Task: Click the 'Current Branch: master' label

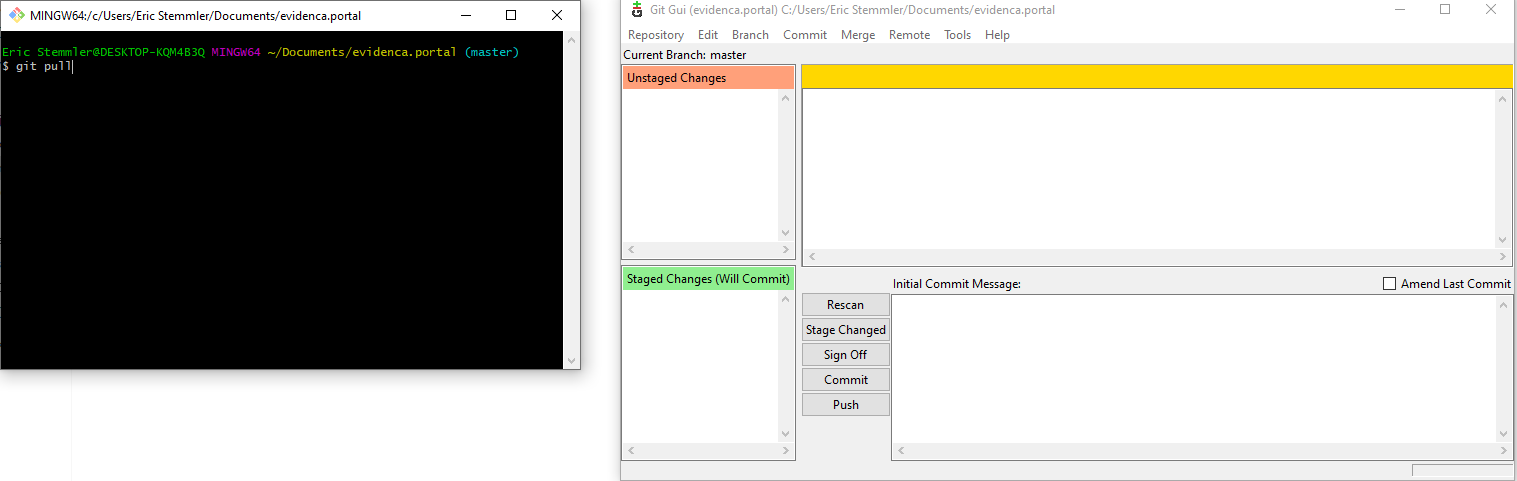Action: pos(685,55)
